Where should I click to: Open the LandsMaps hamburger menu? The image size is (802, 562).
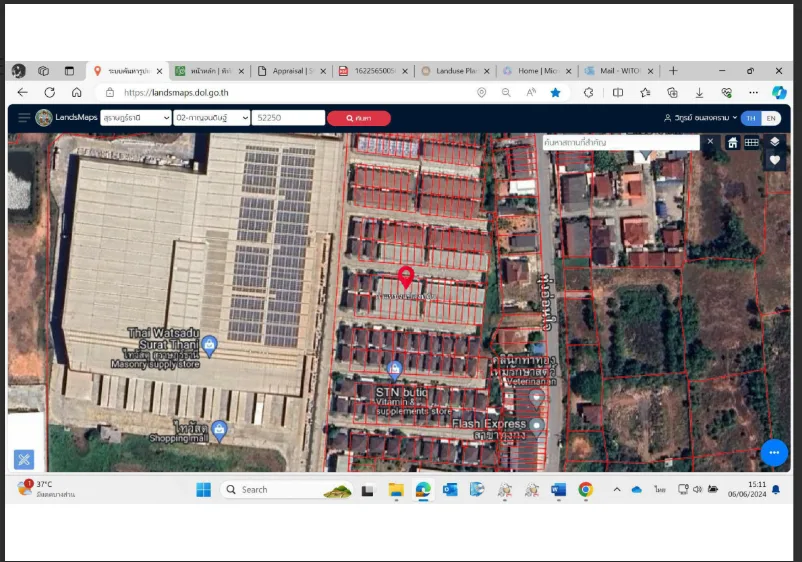pyautogui.click(x=24, y=118)
